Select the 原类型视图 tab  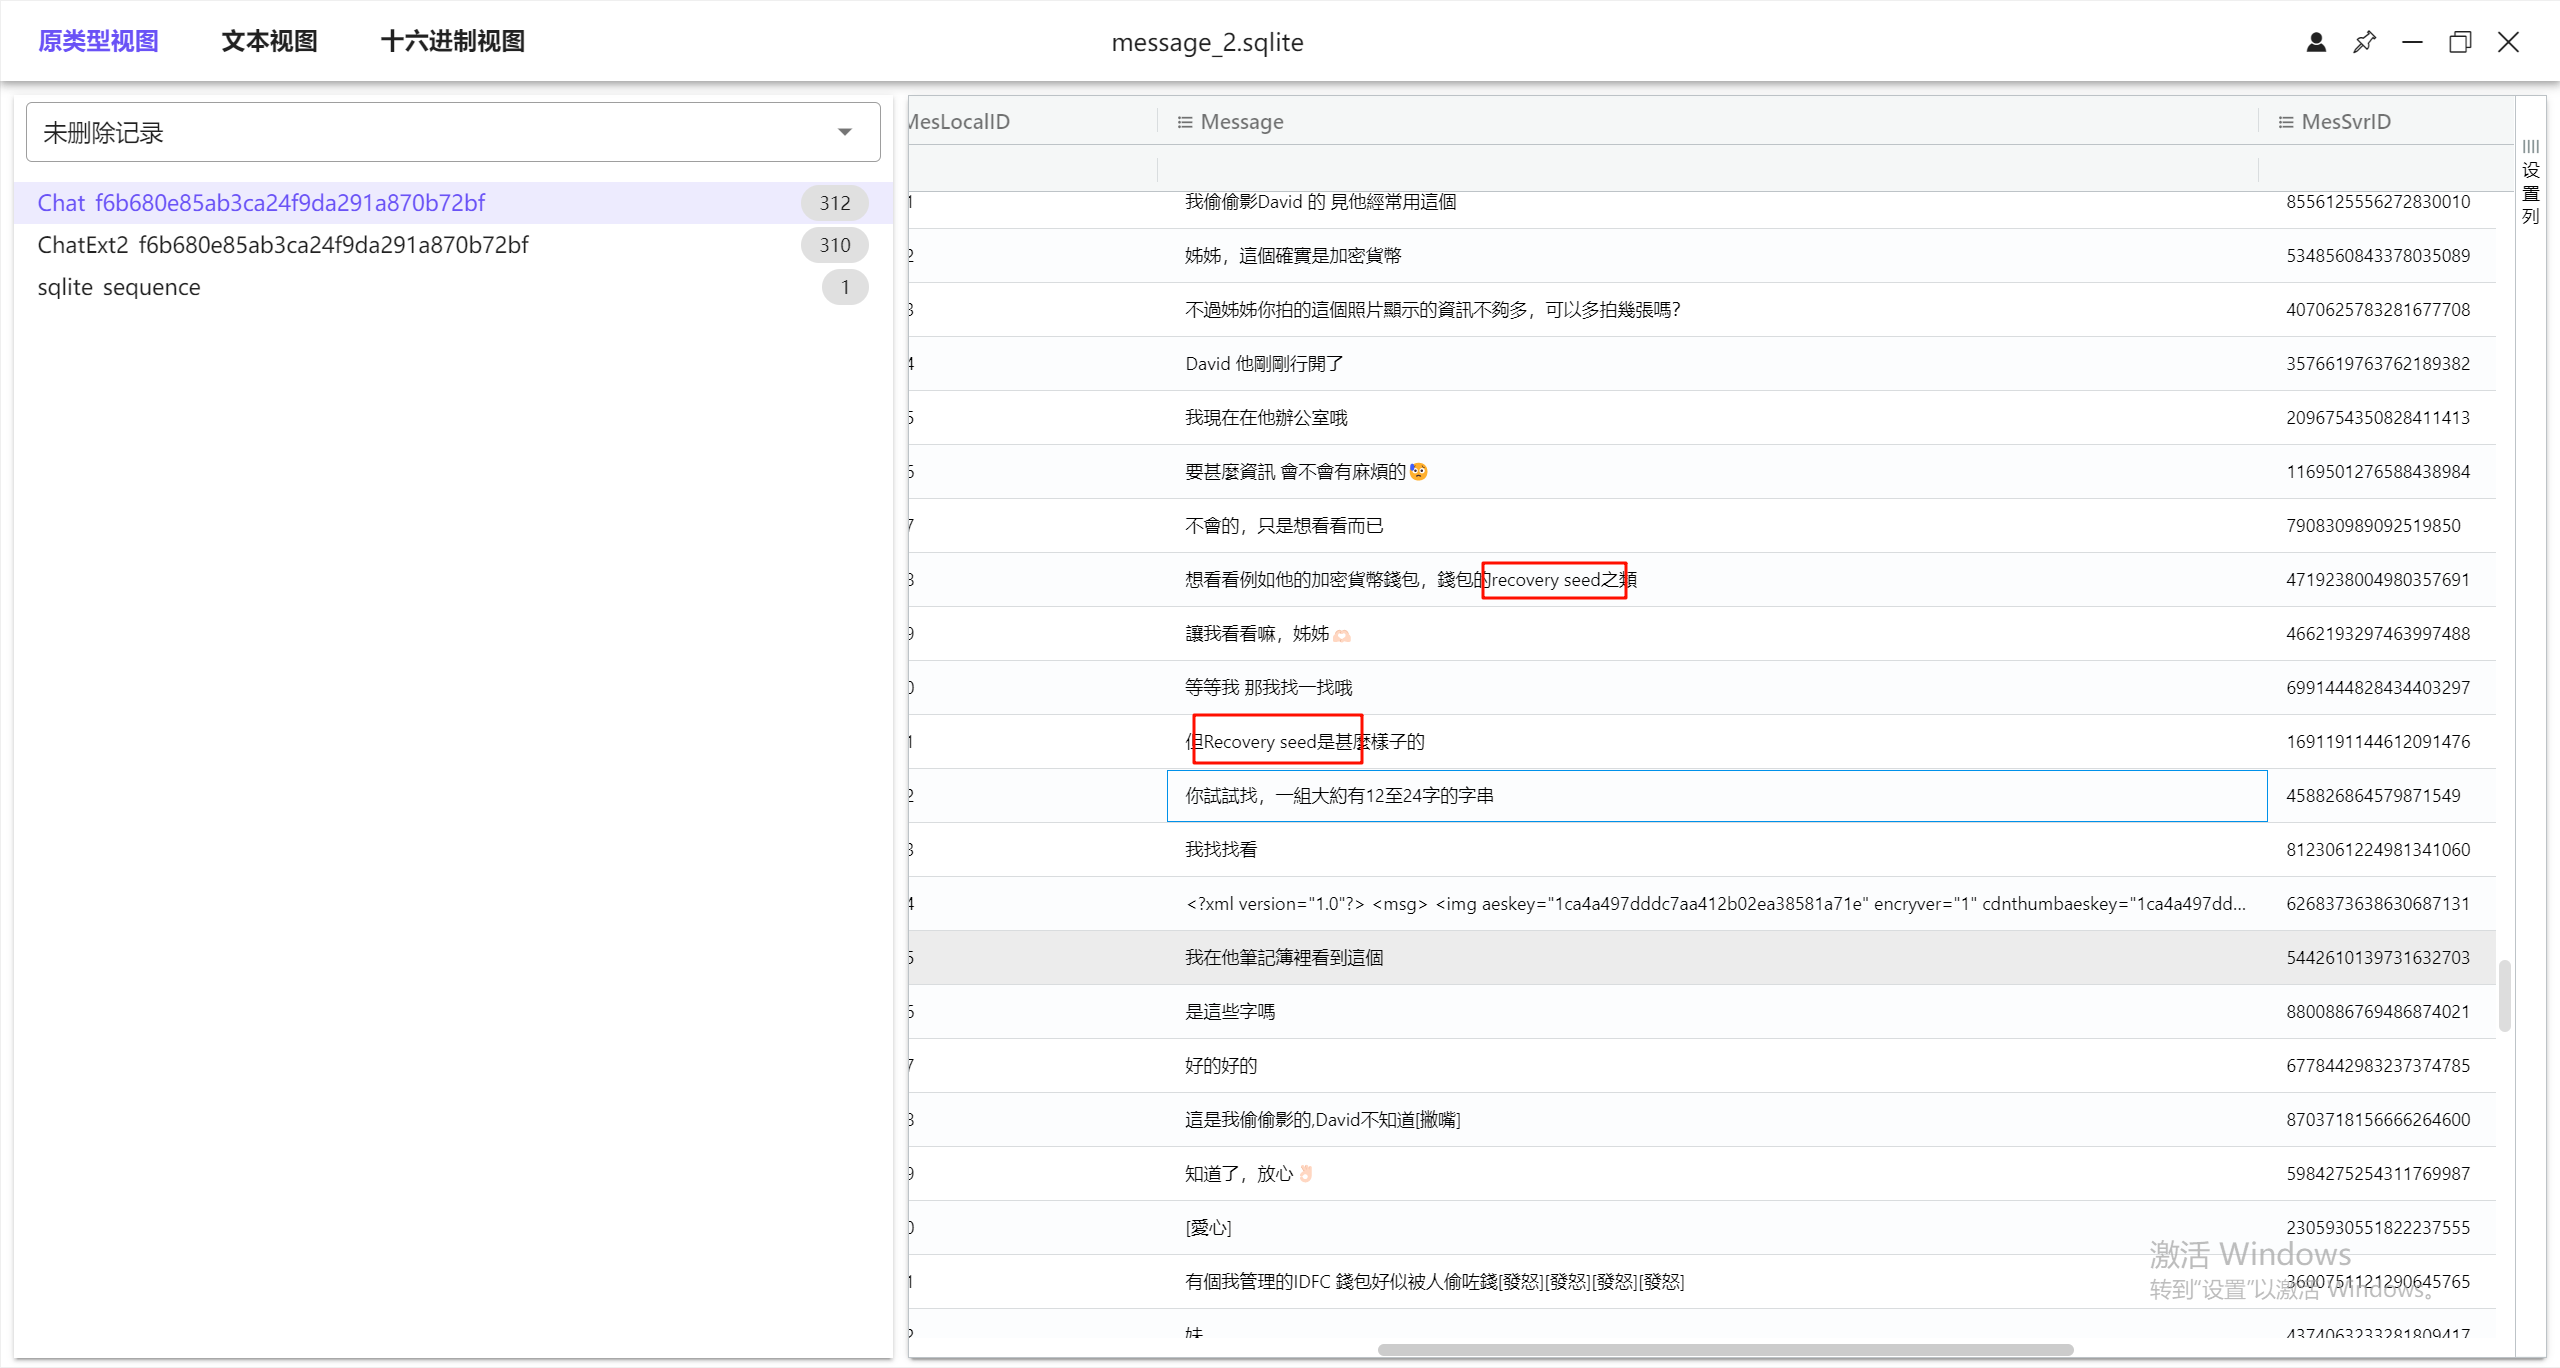(98, 41)
